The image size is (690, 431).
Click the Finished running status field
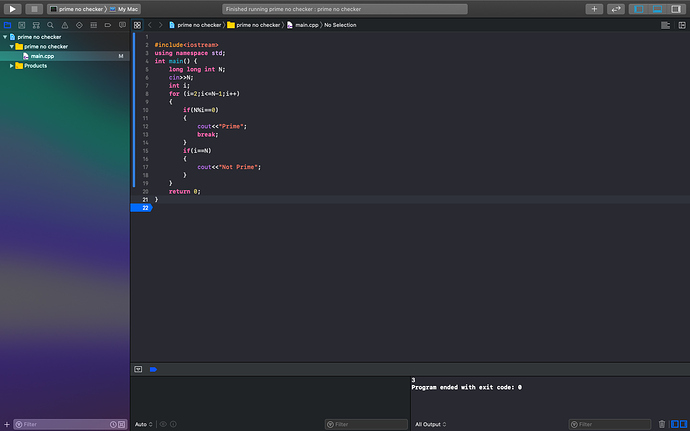(345, 9)
